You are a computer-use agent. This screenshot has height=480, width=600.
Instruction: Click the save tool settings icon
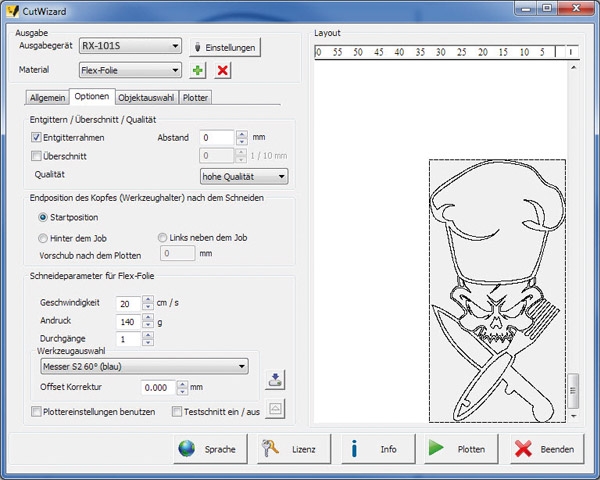coord(275,379)
